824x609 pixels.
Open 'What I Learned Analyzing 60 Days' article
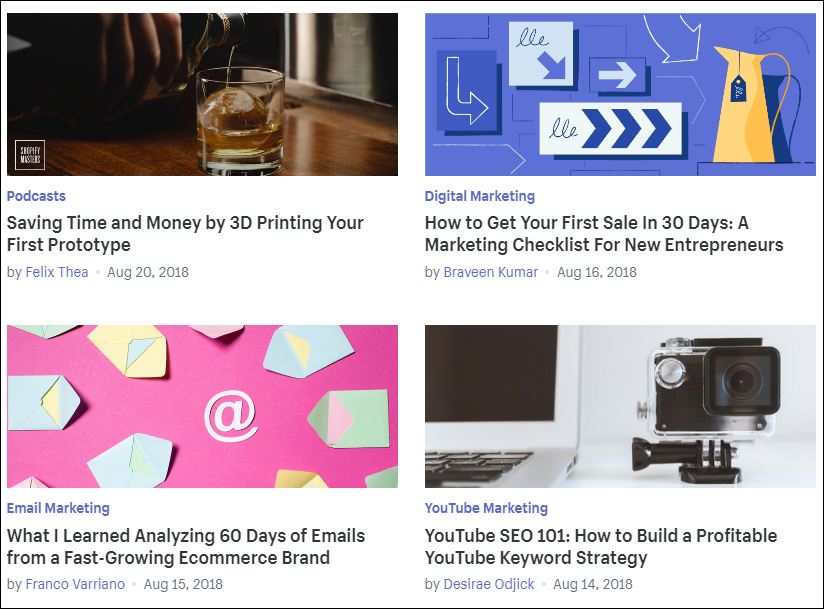point(186,546)
